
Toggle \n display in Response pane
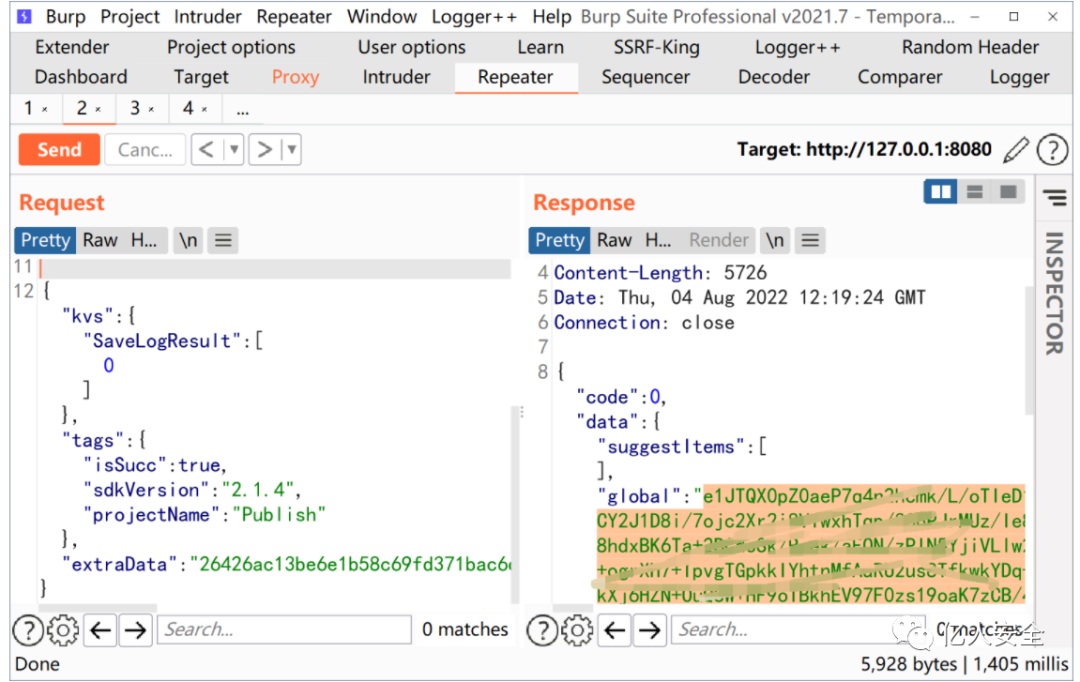click(x=775, y=240)
